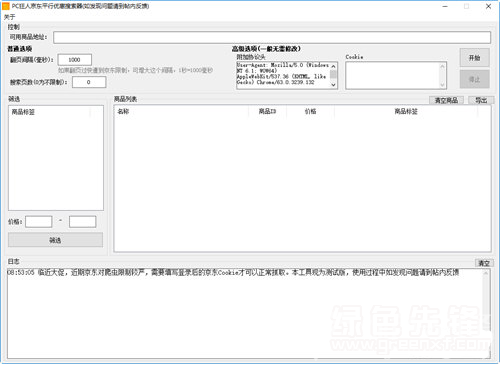Click the 价格 column header
Viewport: 500px width, 365px height.
(x=310, y=111)
